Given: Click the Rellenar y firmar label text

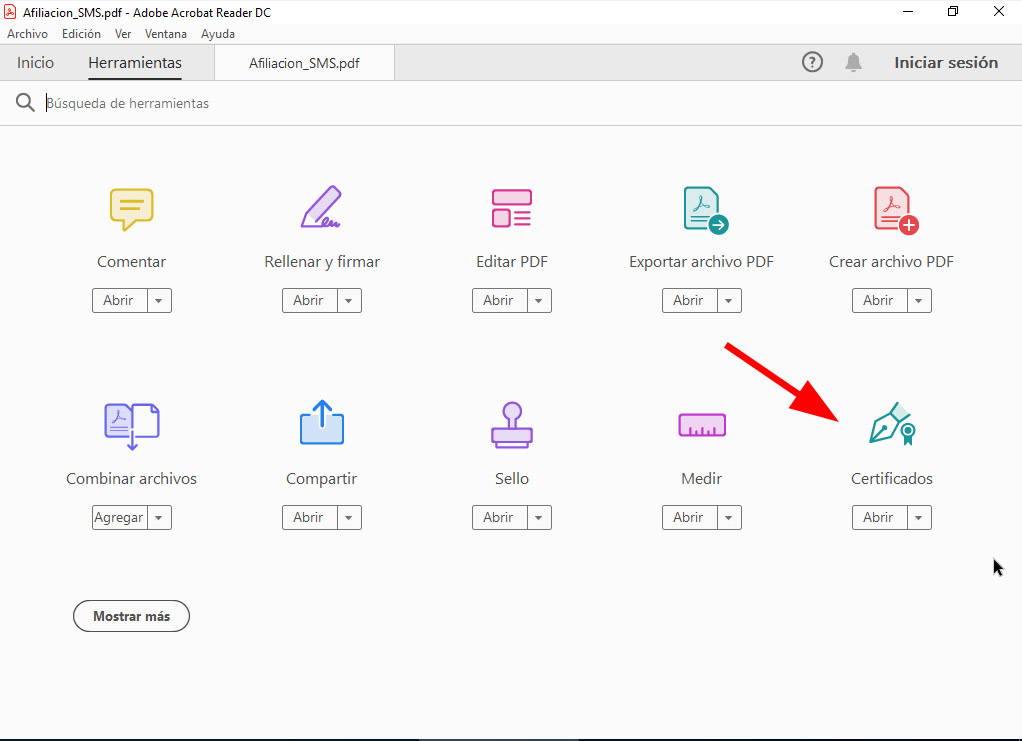Looking at the screenshot, I should (322, 262).
